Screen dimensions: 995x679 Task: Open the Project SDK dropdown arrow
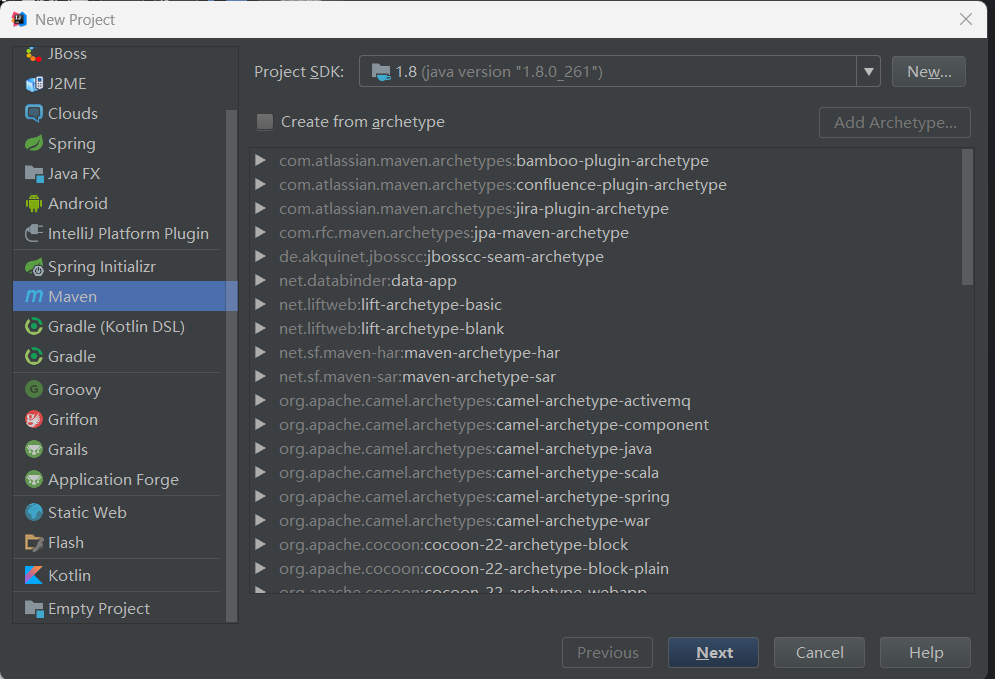tap(869, 72)
